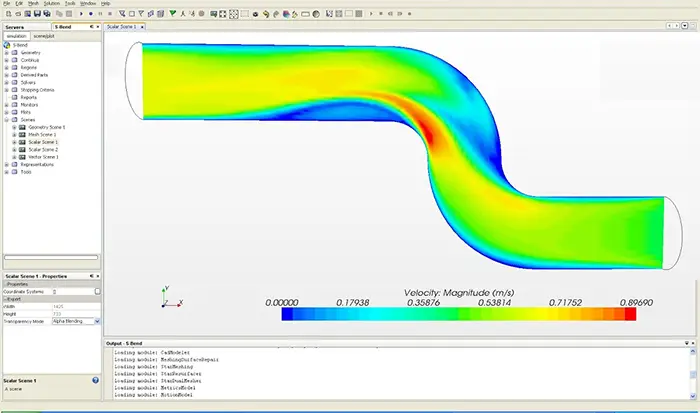Image resolution: width=700 pixels, height=413 pixels.
Task: Click the Help icon in Scalar Scene panel
Action: click(x=95, y=380)
